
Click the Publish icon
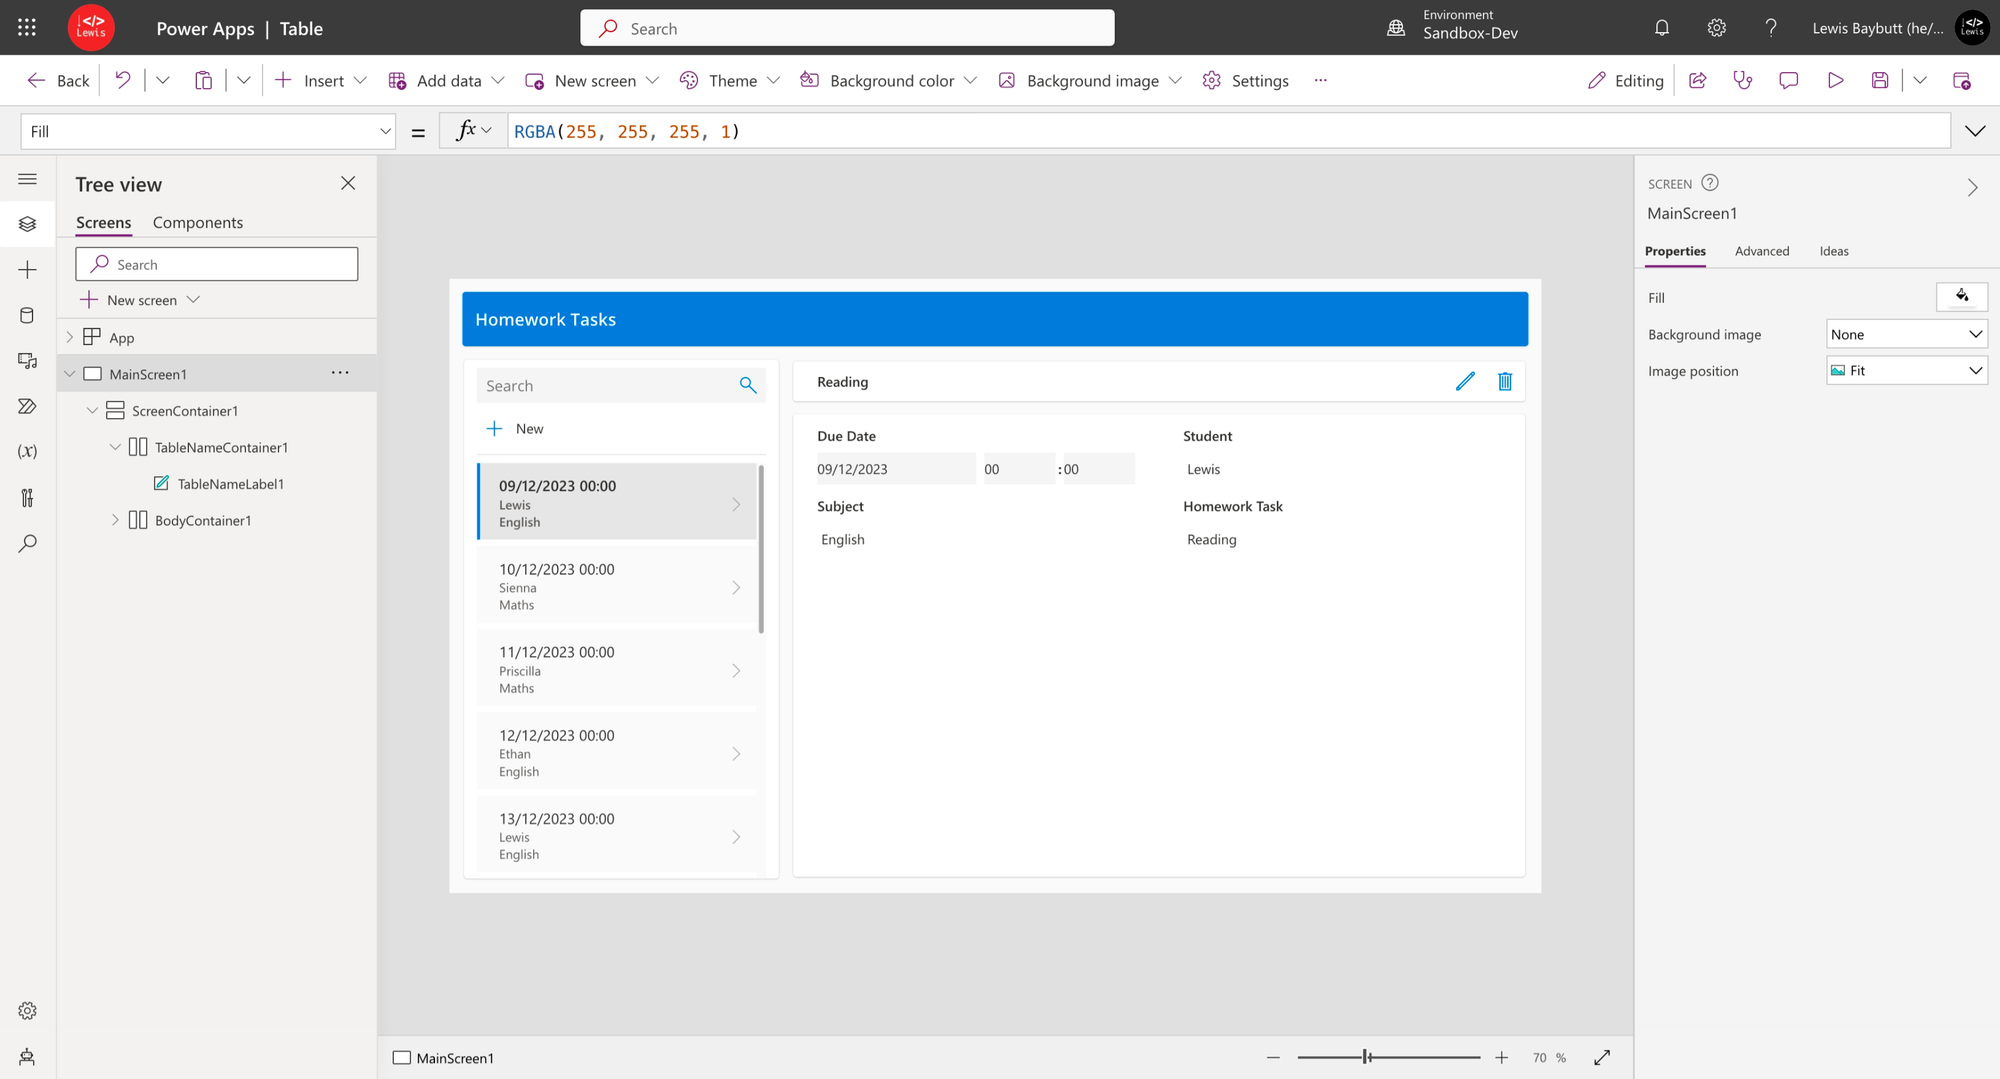point(1962,80)
